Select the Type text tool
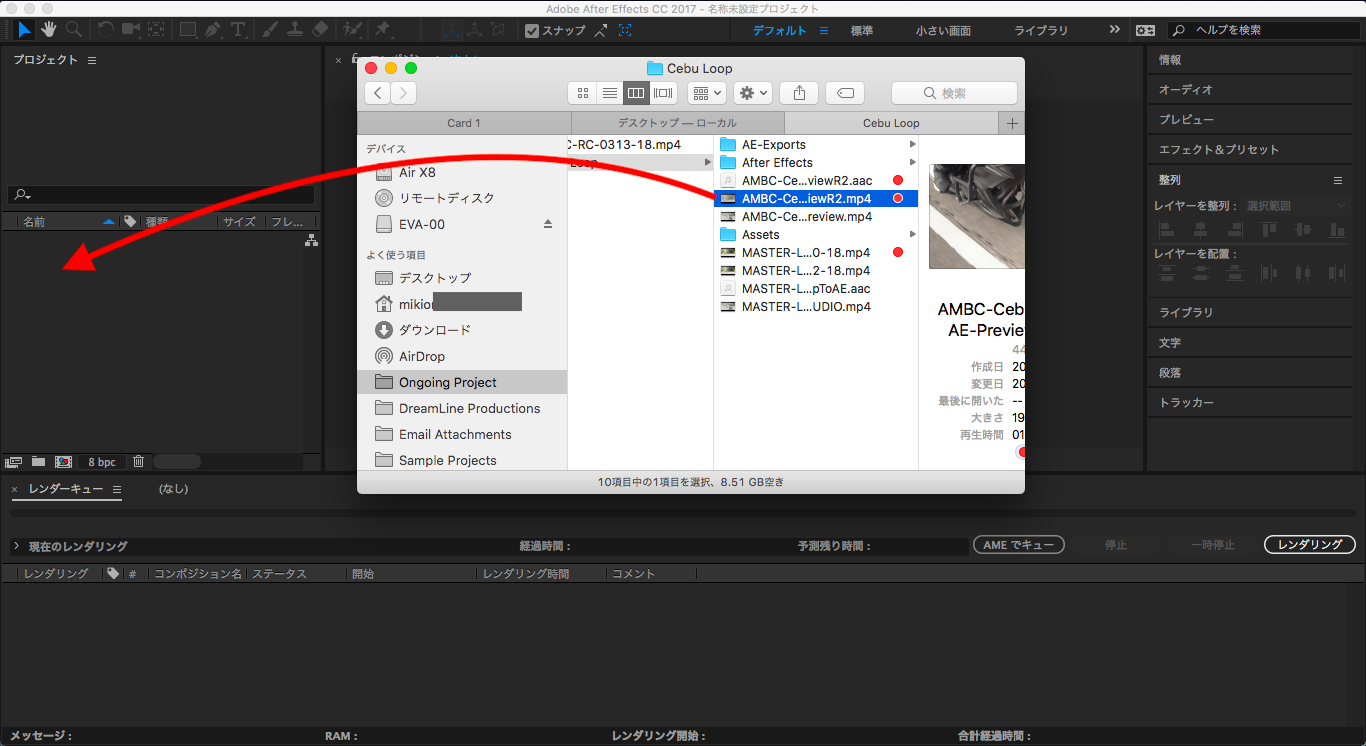Viewport: 1366px width, 746px height. pyautogui.click(x=238, y=30)
